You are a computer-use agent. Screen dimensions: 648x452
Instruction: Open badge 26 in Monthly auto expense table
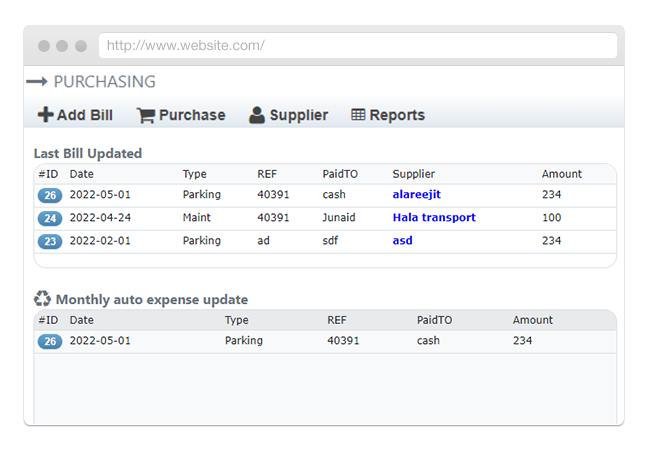50,341
